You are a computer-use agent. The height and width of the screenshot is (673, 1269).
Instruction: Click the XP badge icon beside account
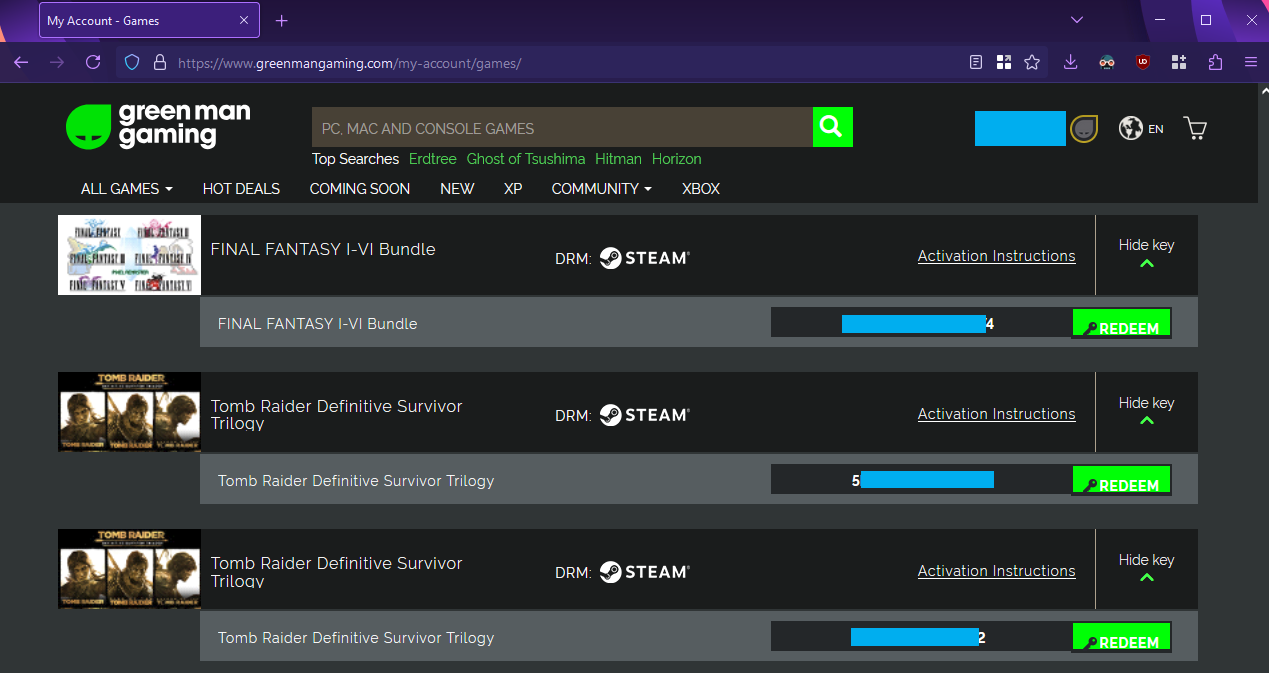(1084, 128)
